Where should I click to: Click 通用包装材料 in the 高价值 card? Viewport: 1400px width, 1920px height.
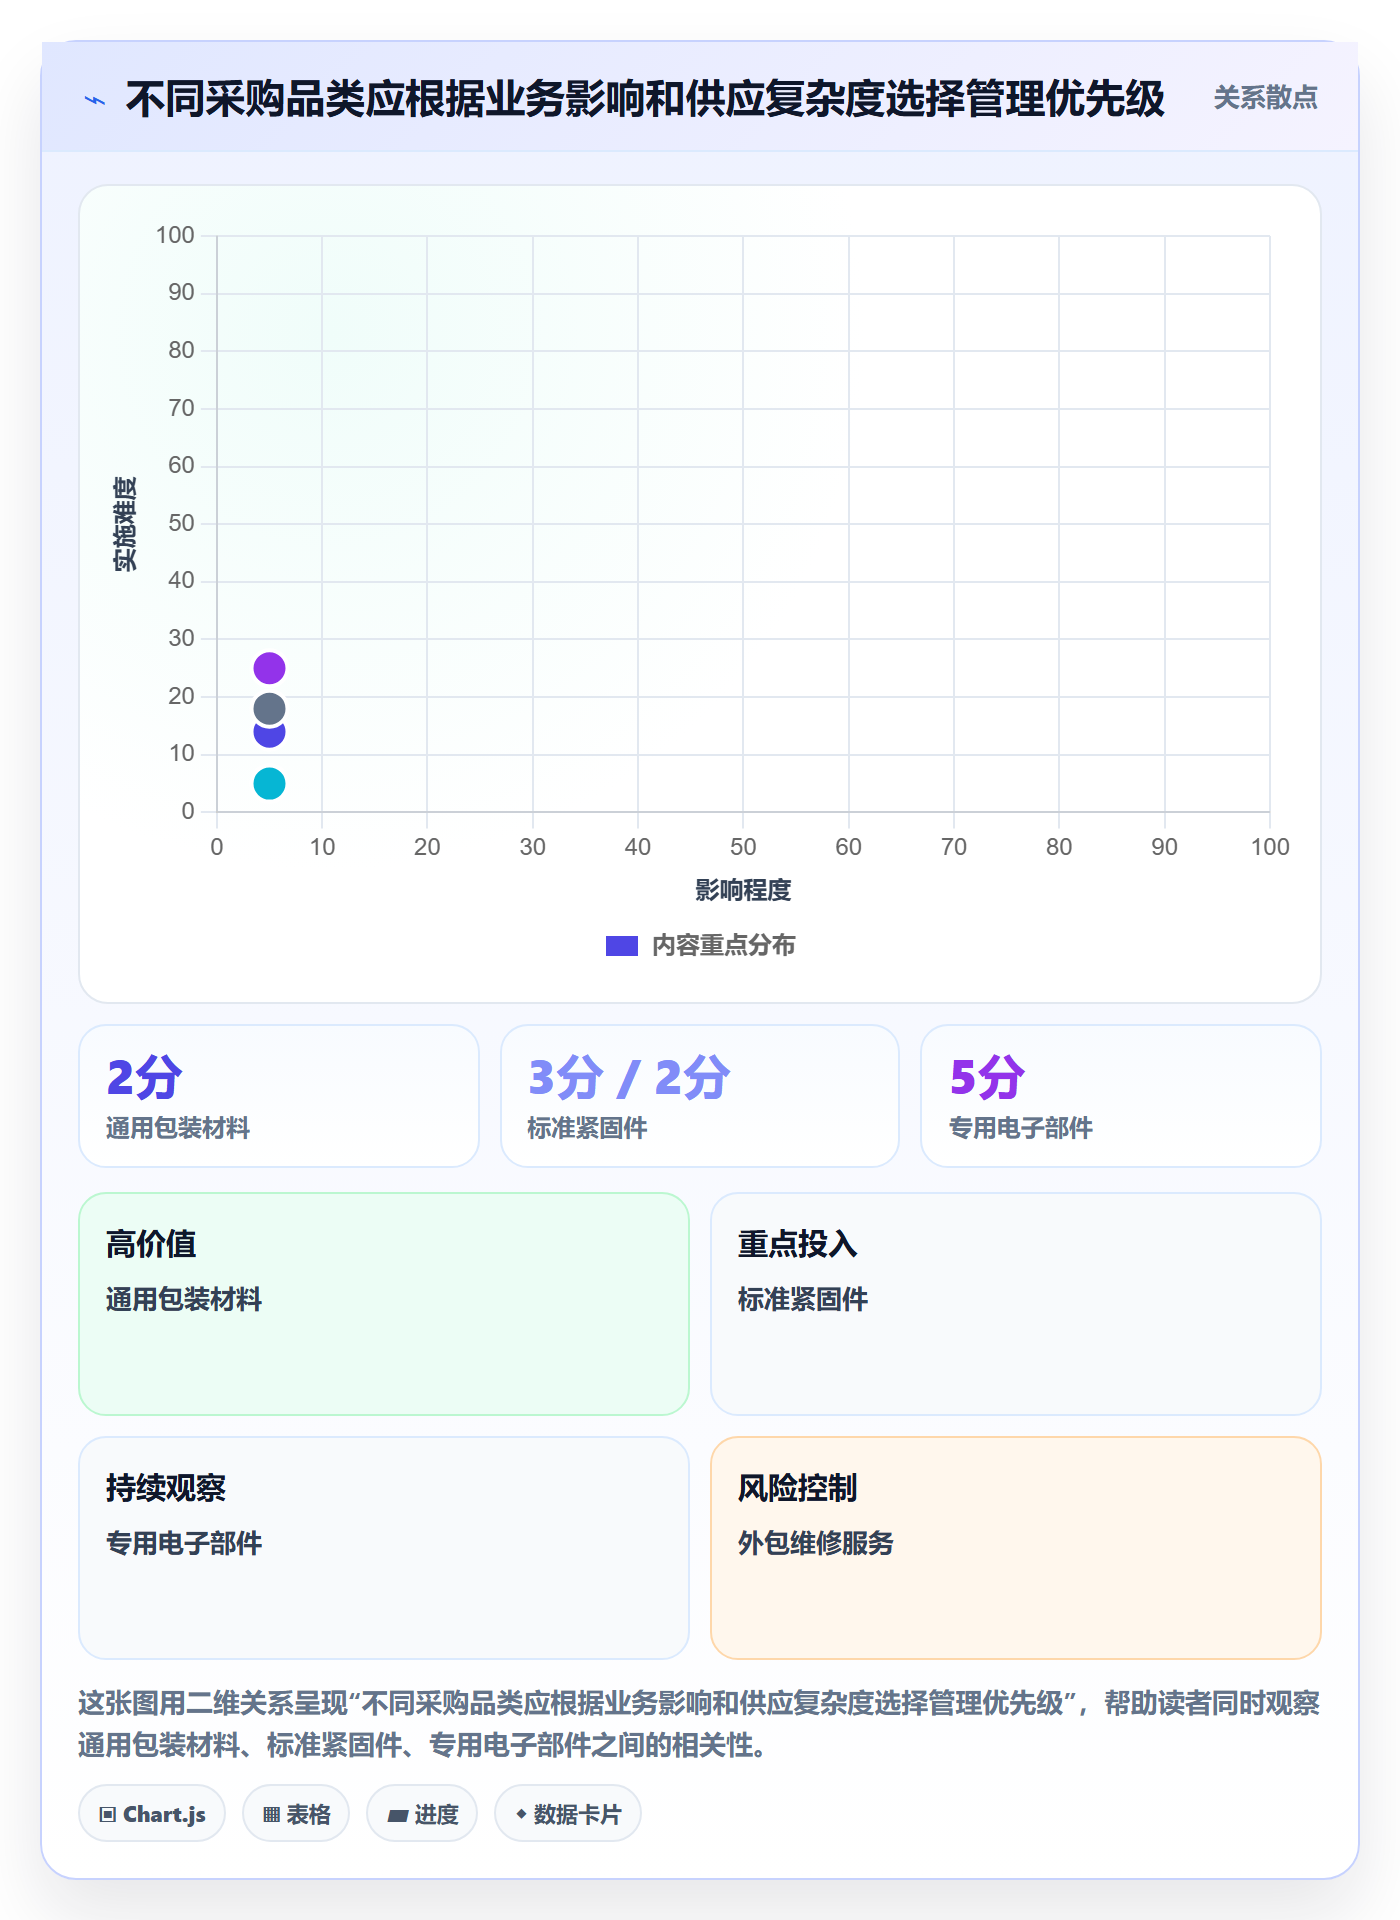[x=184, y=1299]
